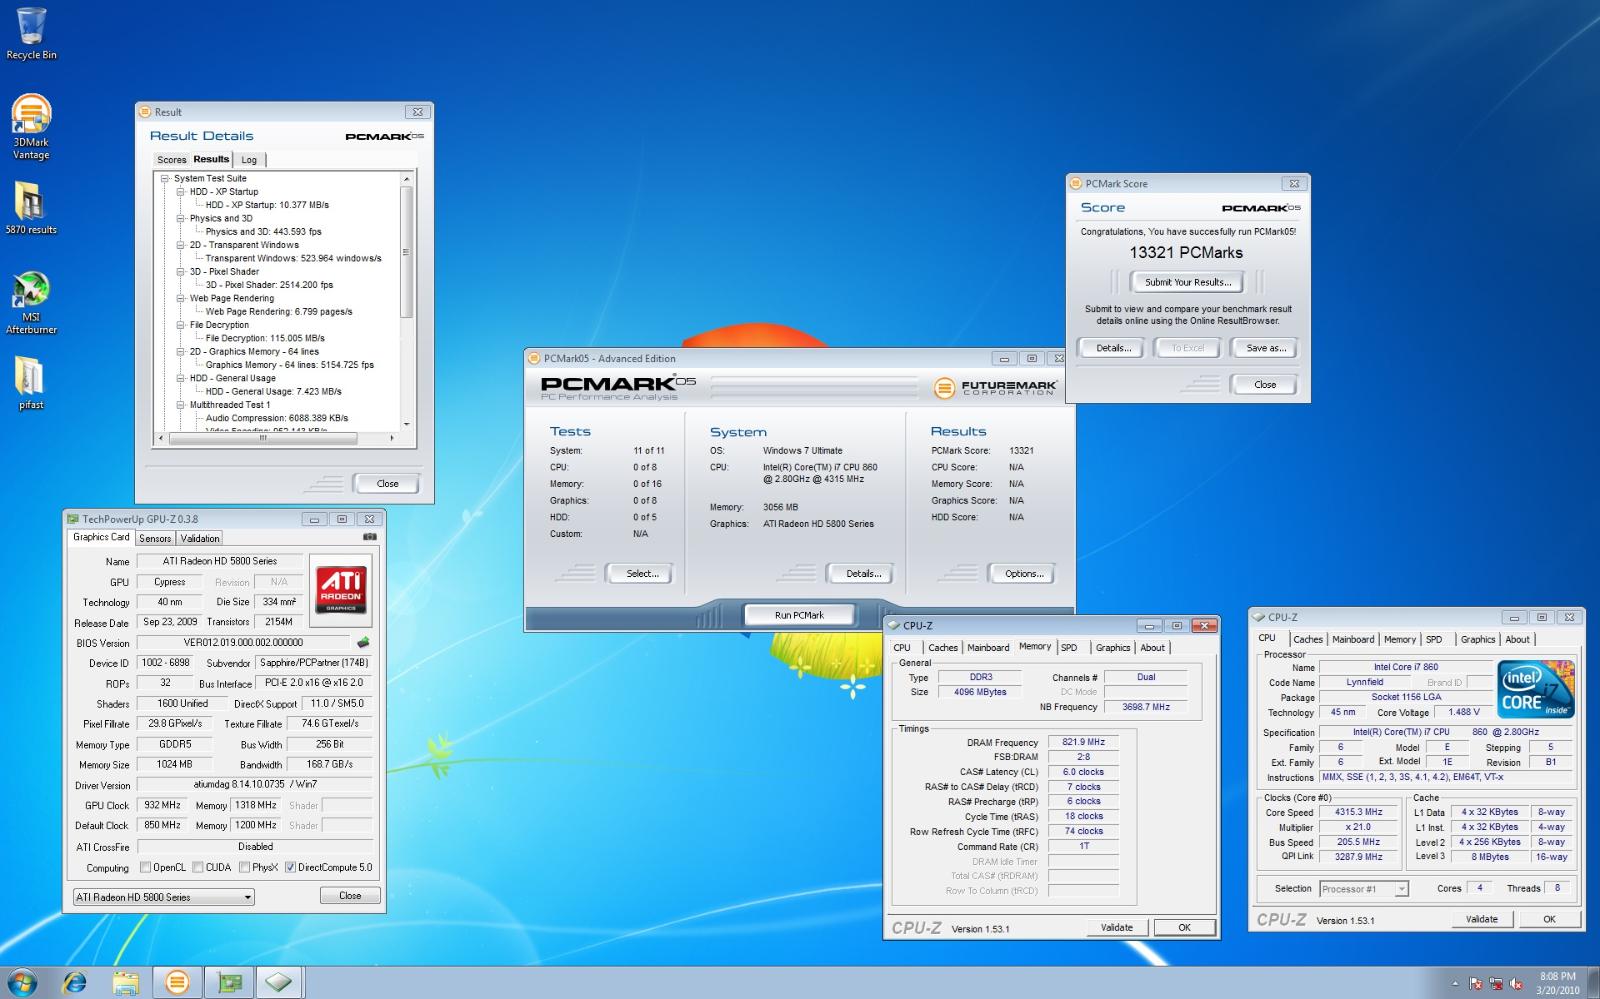Open network status tray icon
This screenshot has width=1600, height=999.
[x=1496, y=984]
